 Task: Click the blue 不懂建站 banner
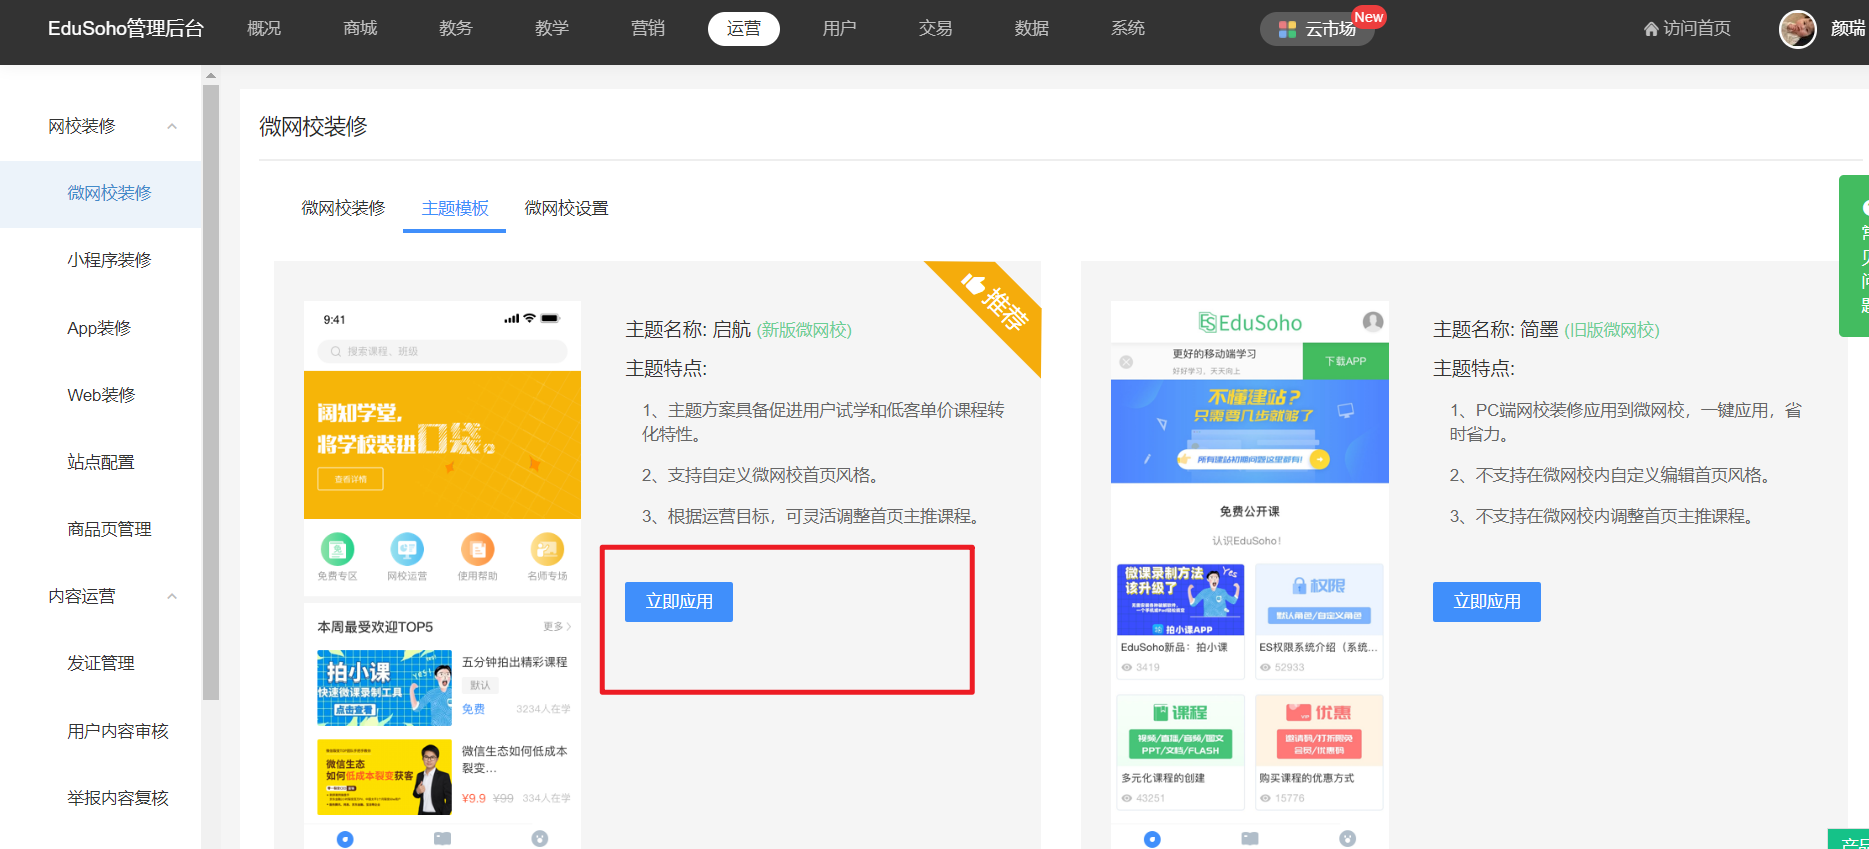(1250, 431)
